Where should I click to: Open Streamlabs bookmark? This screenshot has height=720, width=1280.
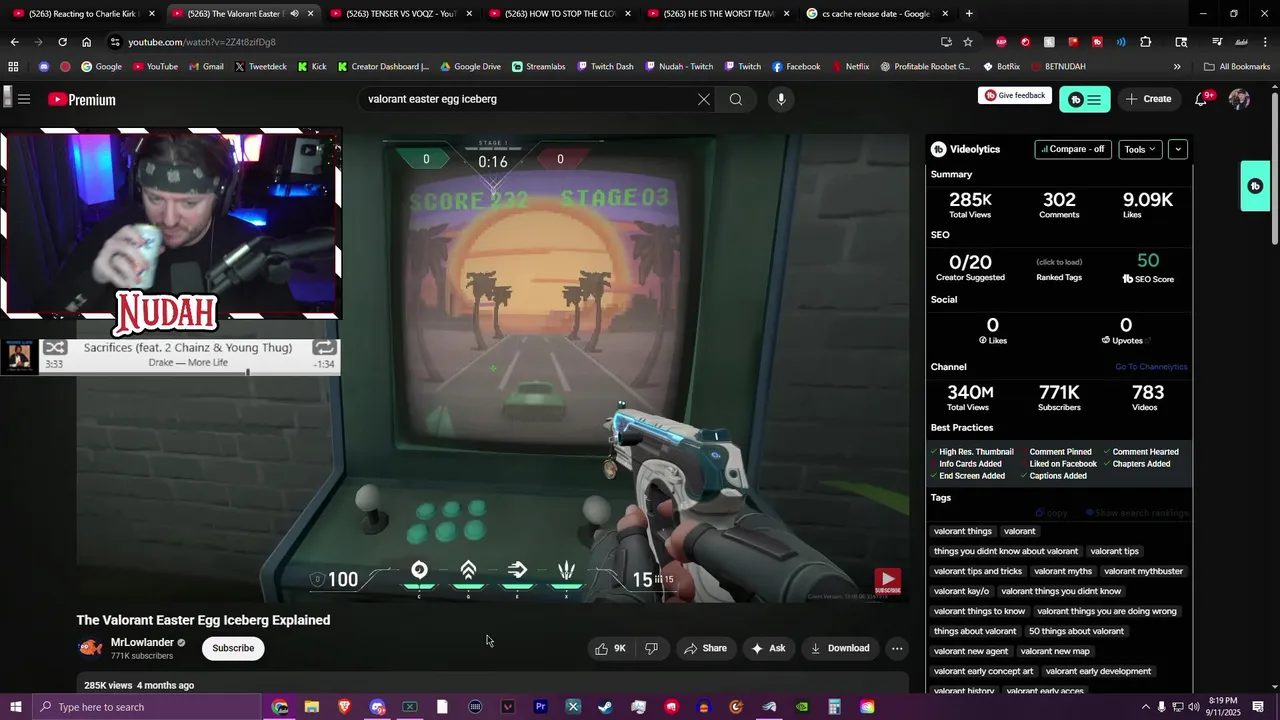(538, 67)
